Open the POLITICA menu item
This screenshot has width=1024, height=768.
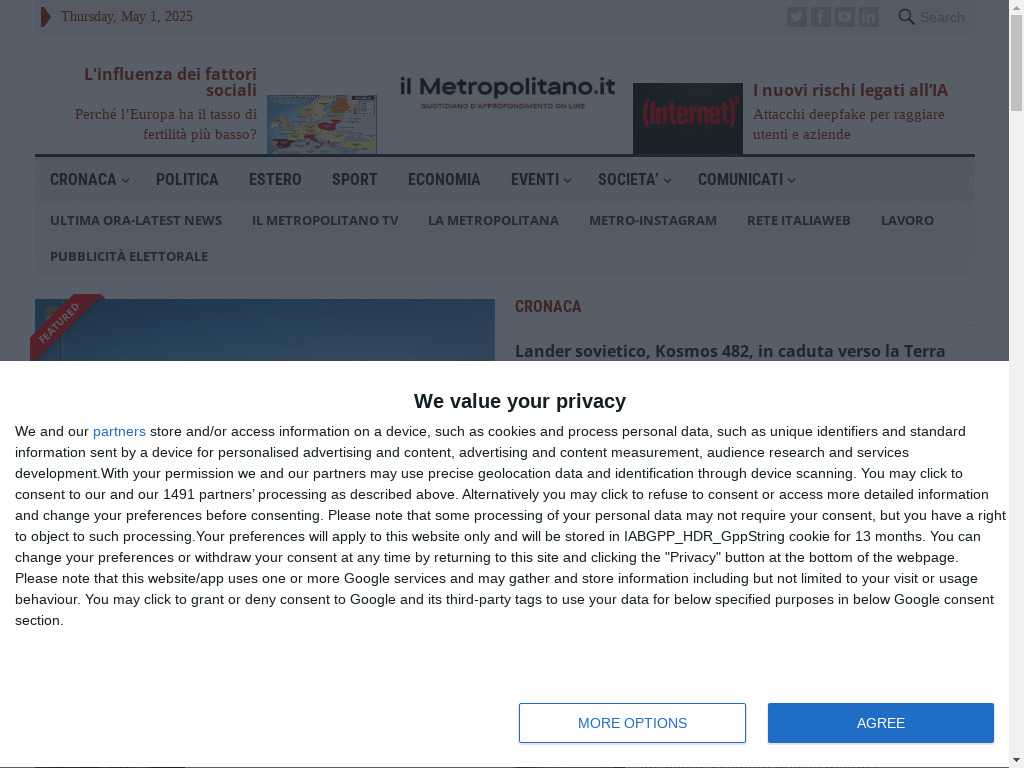point(187,180)
